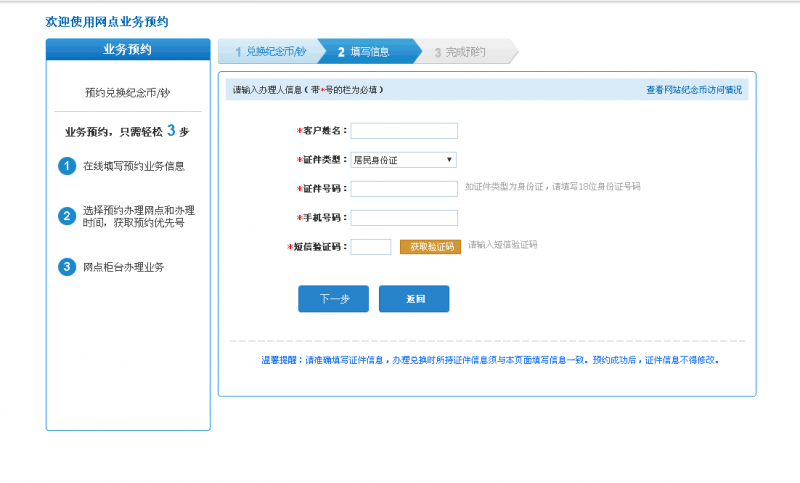
Task: Click into the 手机号码 input field
Action: [x=404, y=217]
